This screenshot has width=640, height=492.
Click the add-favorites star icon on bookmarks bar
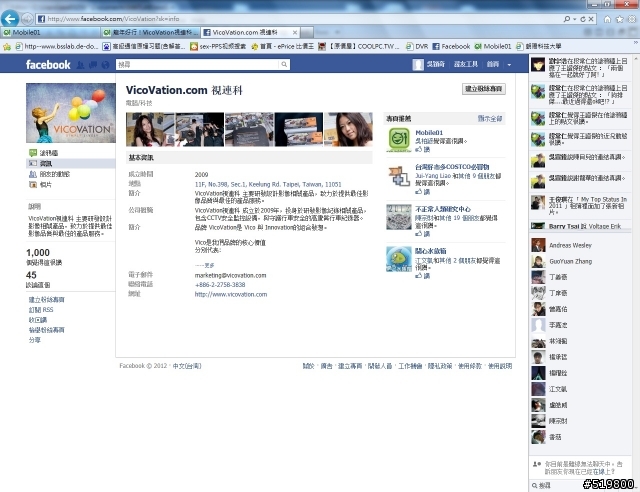click(x=7, y=47)
